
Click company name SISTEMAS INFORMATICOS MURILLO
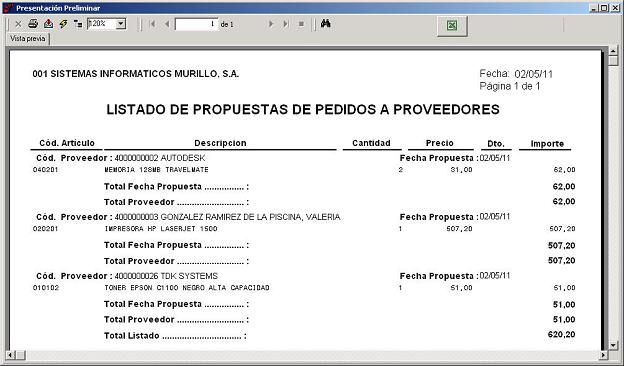pyautogui.click(x=136, y=74)
